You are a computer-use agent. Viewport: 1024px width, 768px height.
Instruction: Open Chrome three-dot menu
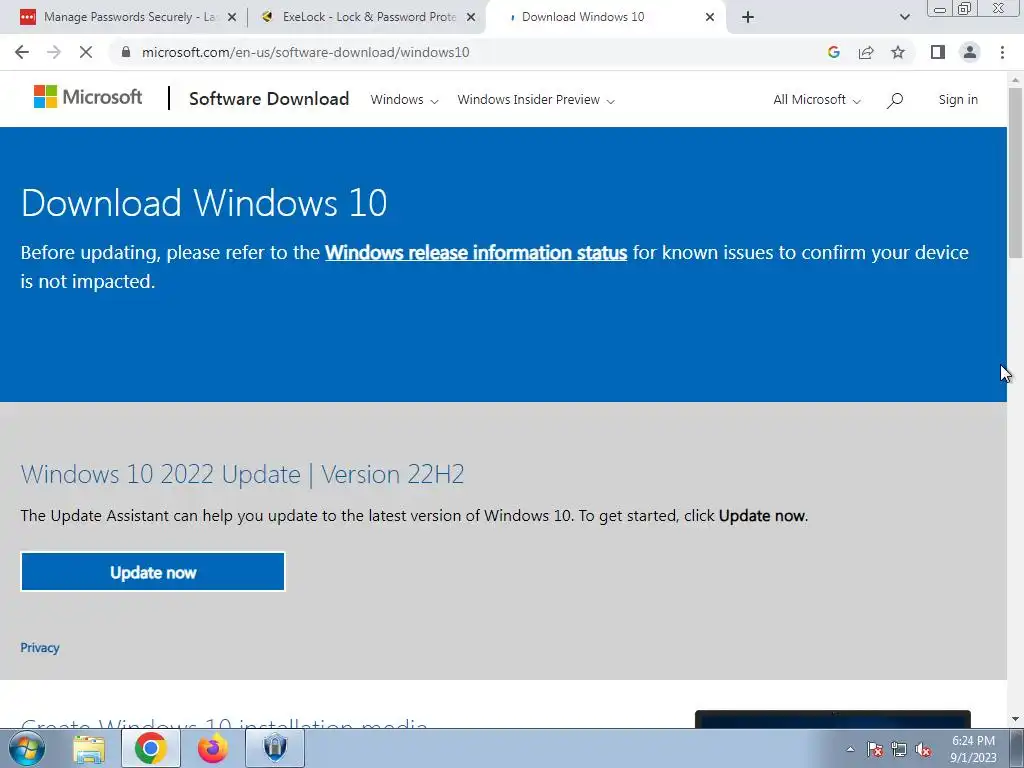[1002, 52]
